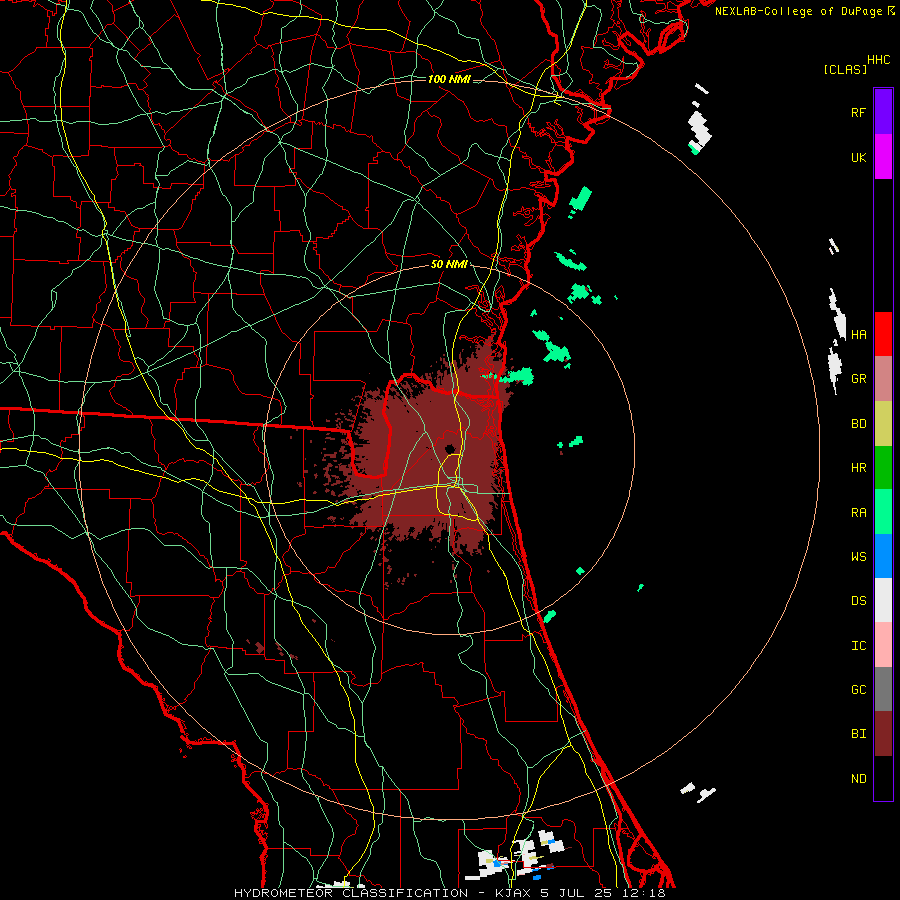Click the 50 NMI range ring label

[449, 265]
